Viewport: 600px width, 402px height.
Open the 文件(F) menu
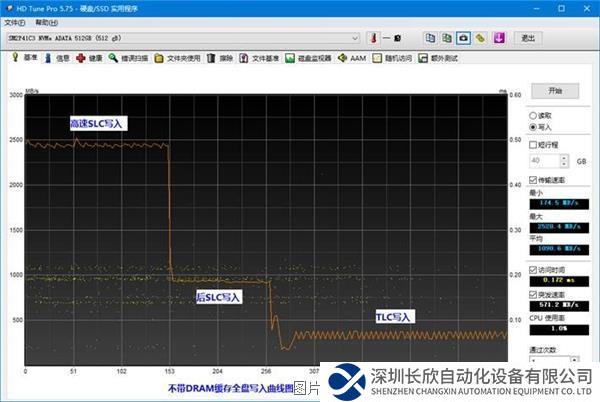[14, 21]
